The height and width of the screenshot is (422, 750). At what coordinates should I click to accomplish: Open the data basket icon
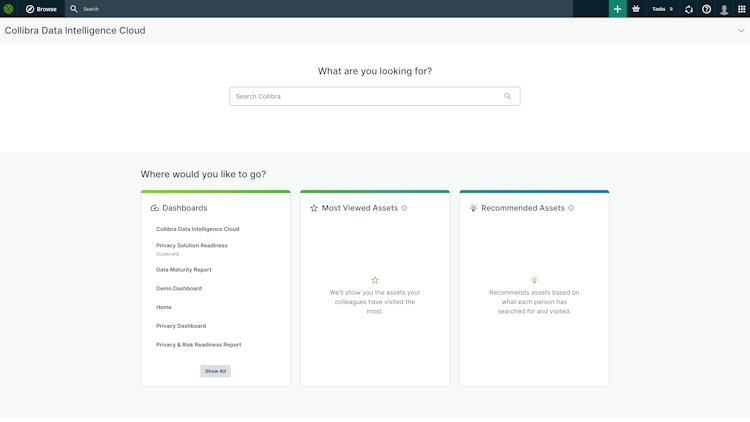636,9
